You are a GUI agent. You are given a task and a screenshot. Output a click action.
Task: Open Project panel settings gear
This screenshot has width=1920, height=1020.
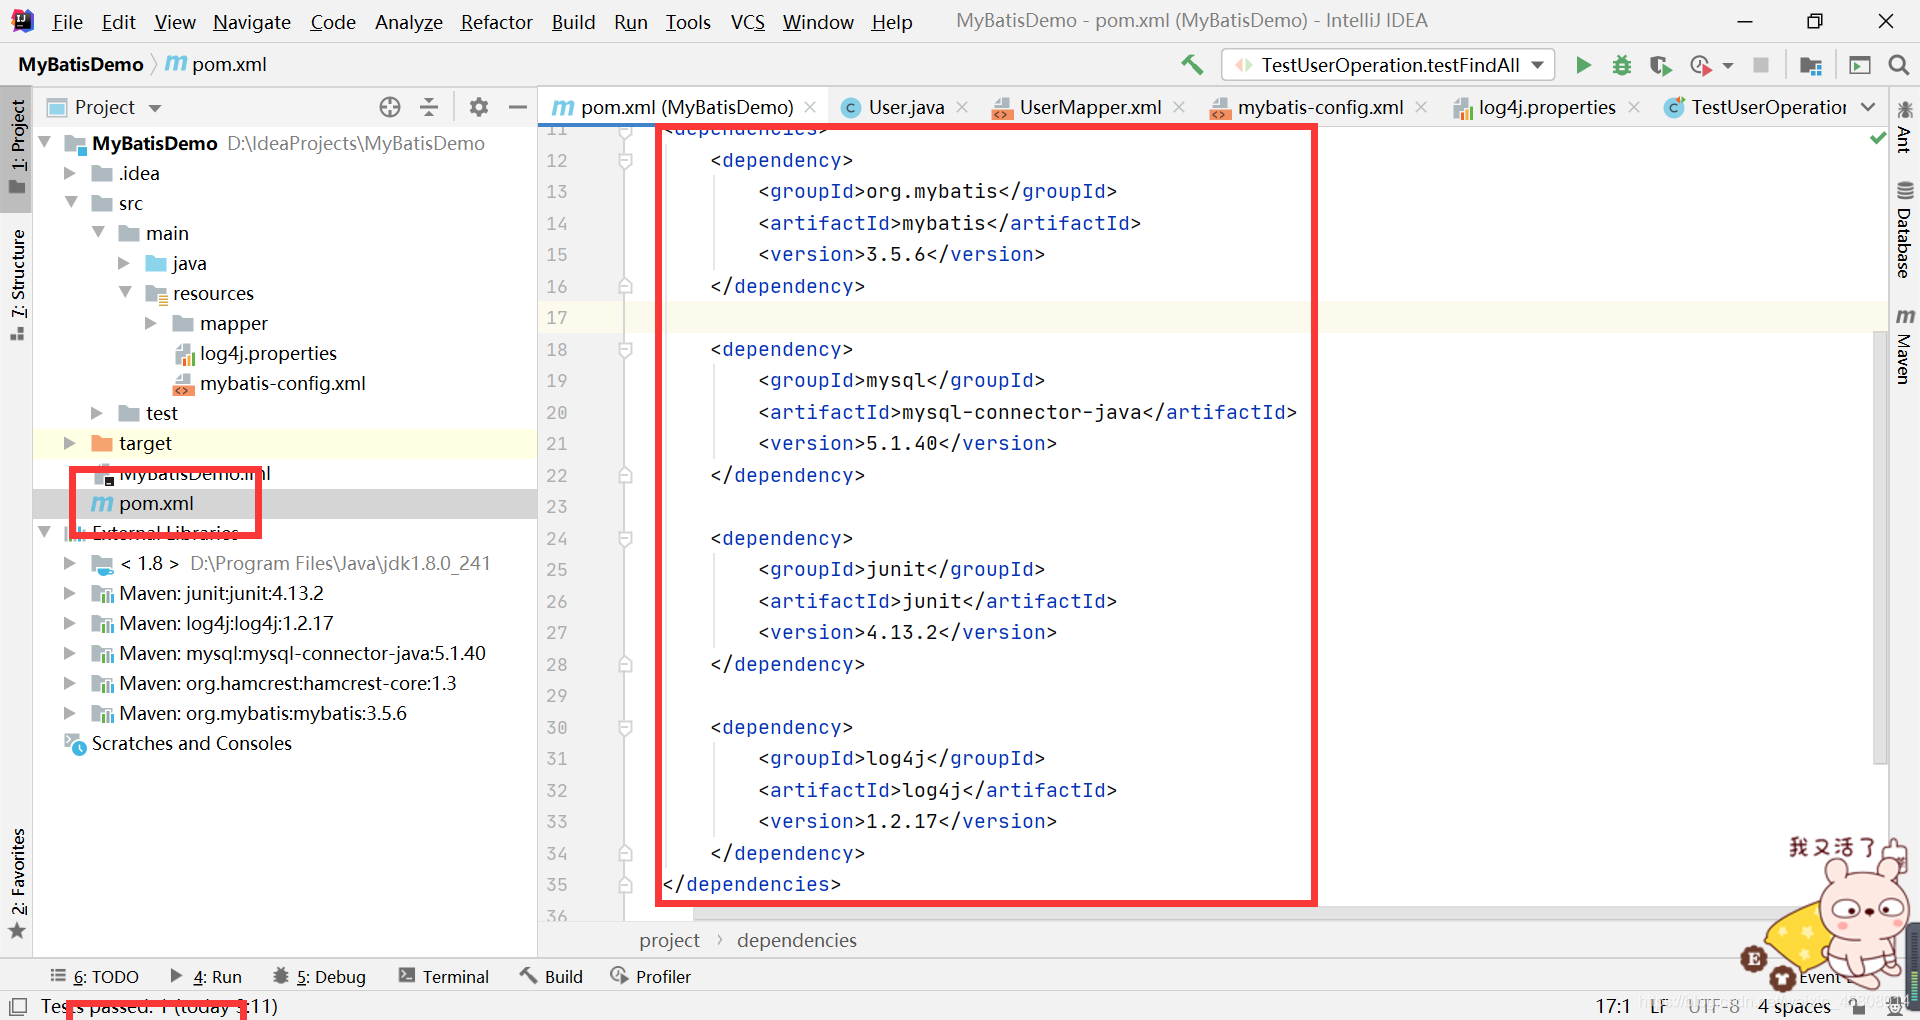point(479,107)
